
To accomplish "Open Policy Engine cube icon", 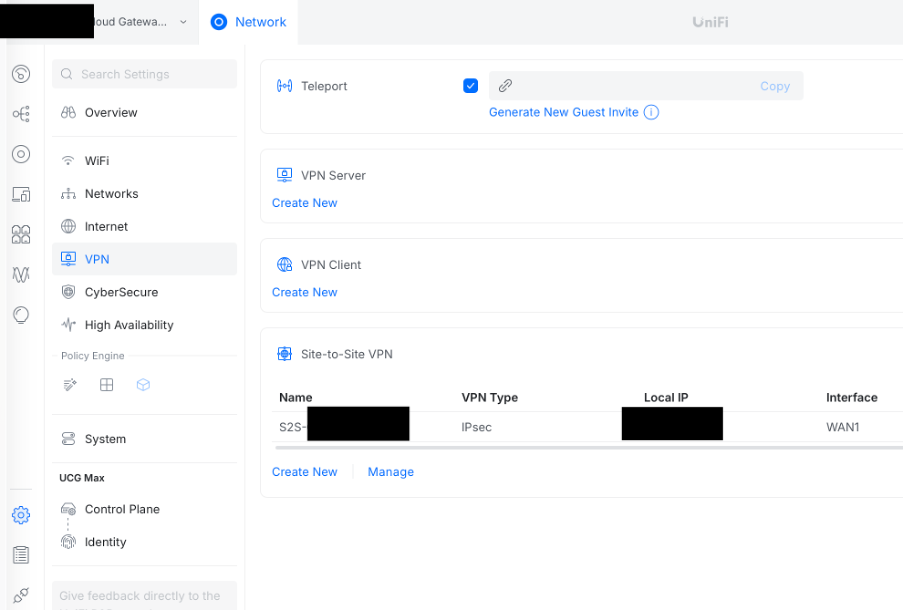I will (143, 385).
